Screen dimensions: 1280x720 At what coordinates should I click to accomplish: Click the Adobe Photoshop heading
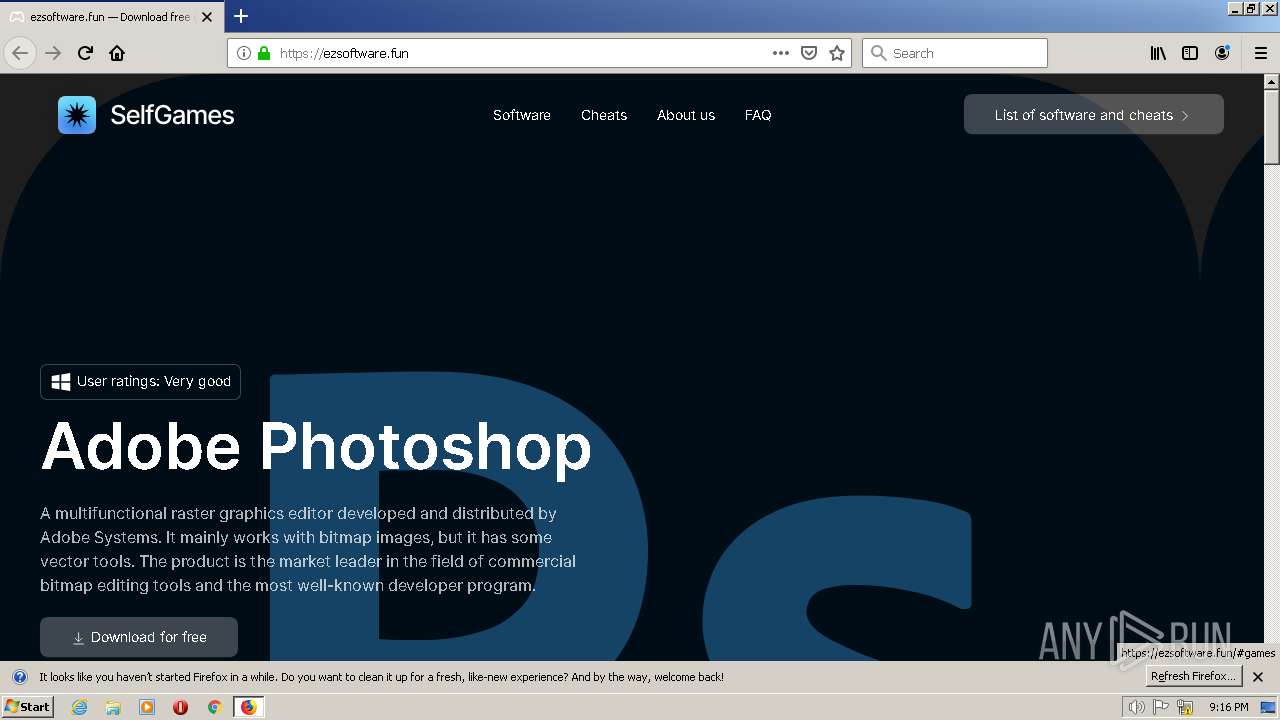click(316, 446)
